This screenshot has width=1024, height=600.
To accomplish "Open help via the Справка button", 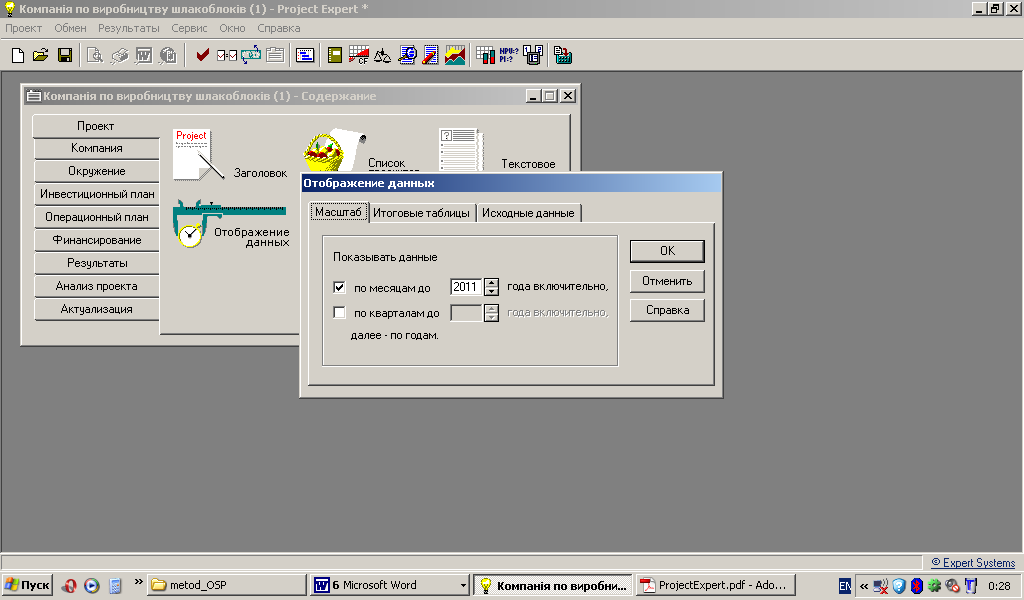I will (667, 310).
